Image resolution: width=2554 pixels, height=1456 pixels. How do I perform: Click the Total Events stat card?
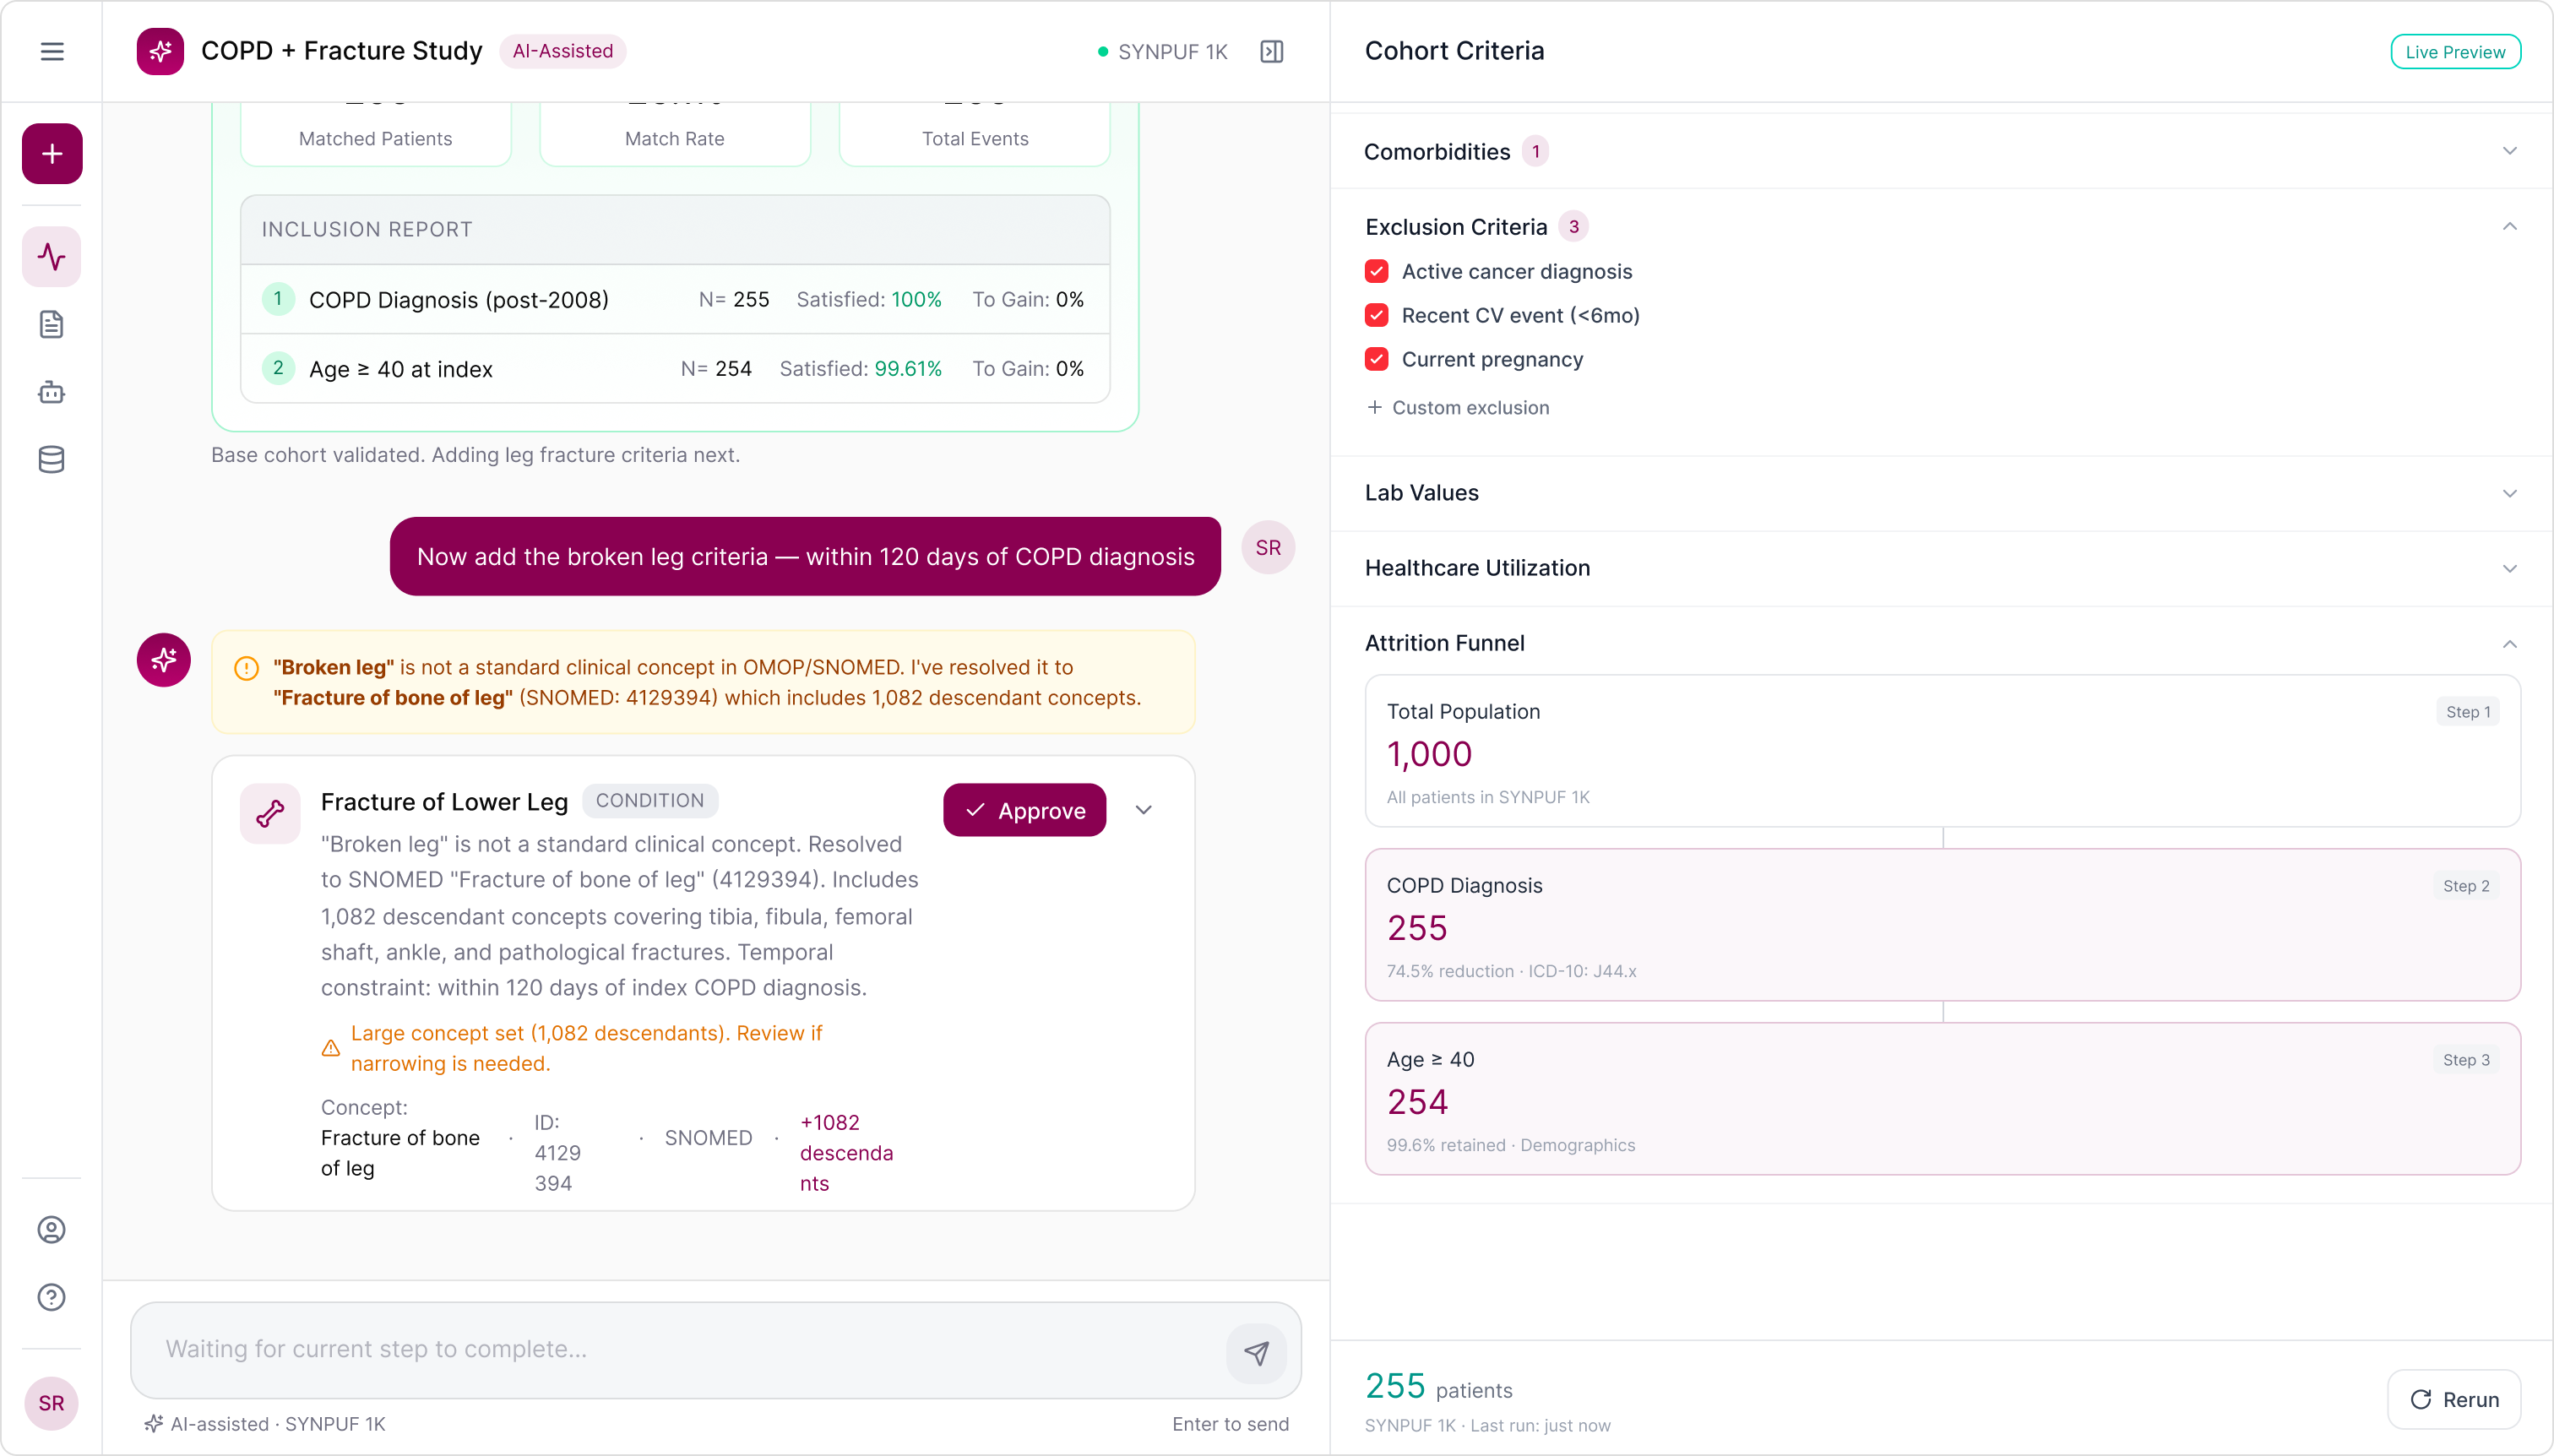click(x=975, y=135)
